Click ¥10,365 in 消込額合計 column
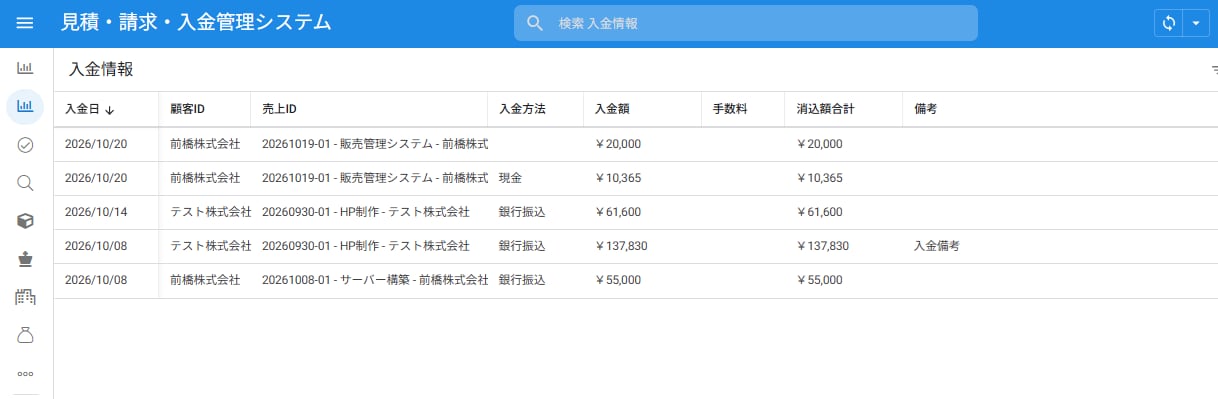The width and height of the screenshot is (1218, 399). [x=819, y=178]
